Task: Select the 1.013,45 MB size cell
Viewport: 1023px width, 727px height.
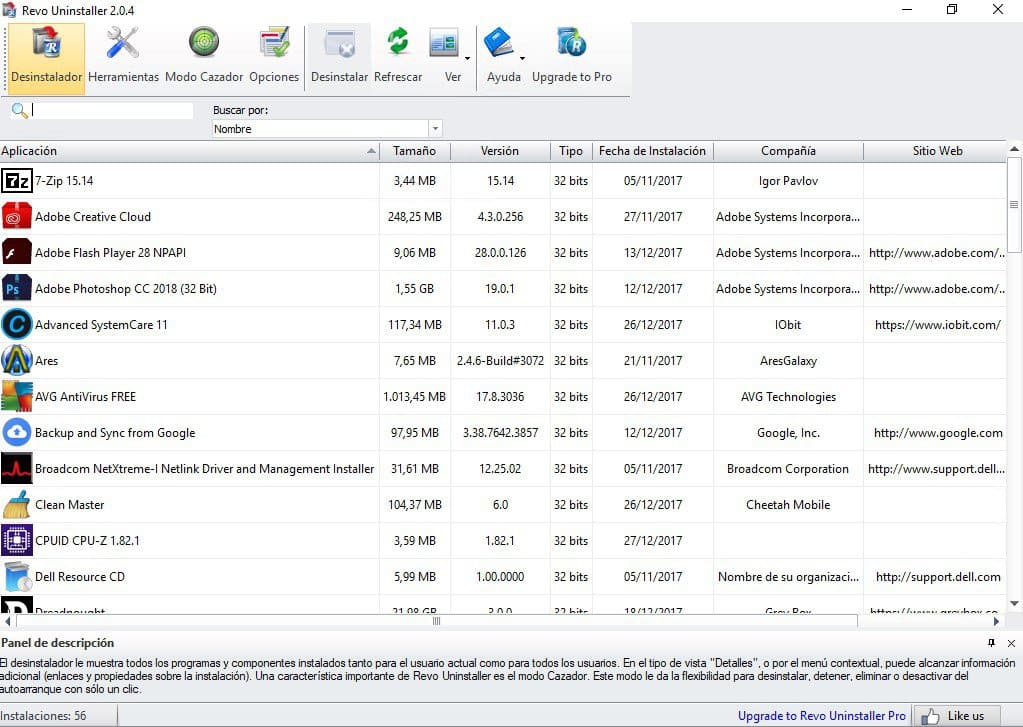Action: (414, 397)
